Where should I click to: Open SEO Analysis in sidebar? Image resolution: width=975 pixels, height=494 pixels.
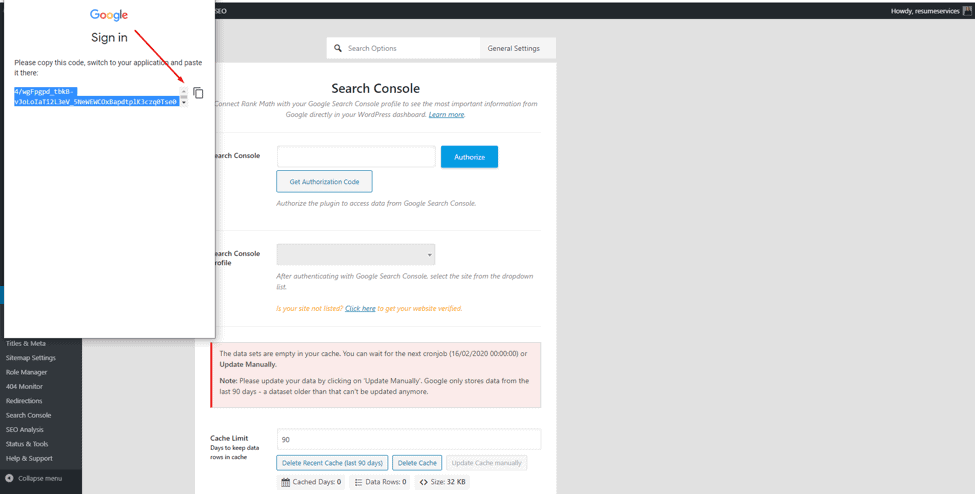[24, 429]
